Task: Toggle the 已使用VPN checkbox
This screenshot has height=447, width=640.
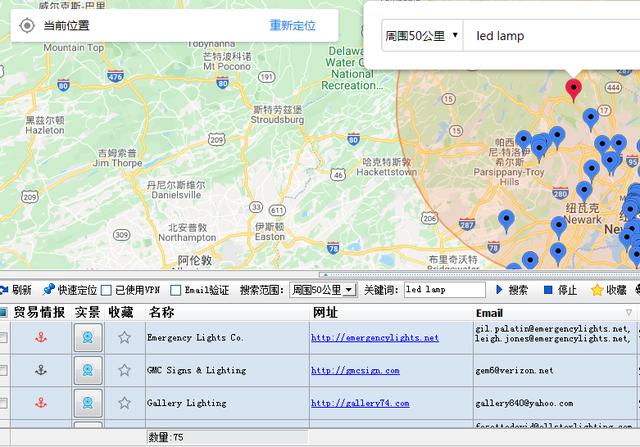Action: tap(106, 290)
